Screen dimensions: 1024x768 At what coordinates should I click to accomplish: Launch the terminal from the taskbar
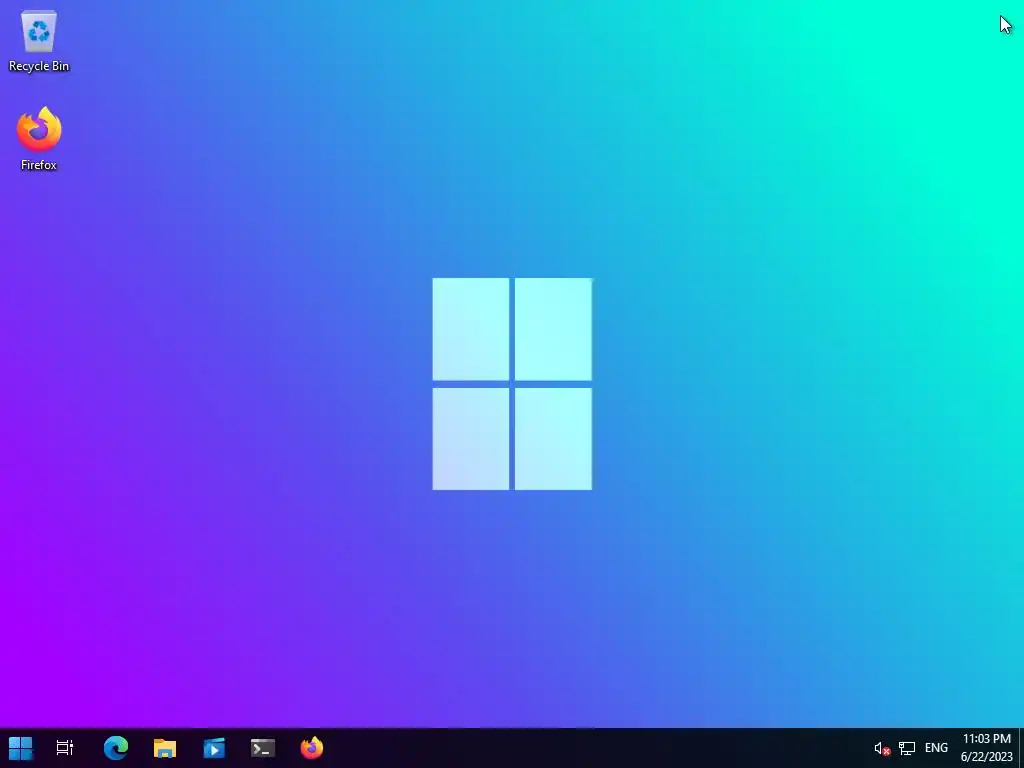[x=263, y=748]
